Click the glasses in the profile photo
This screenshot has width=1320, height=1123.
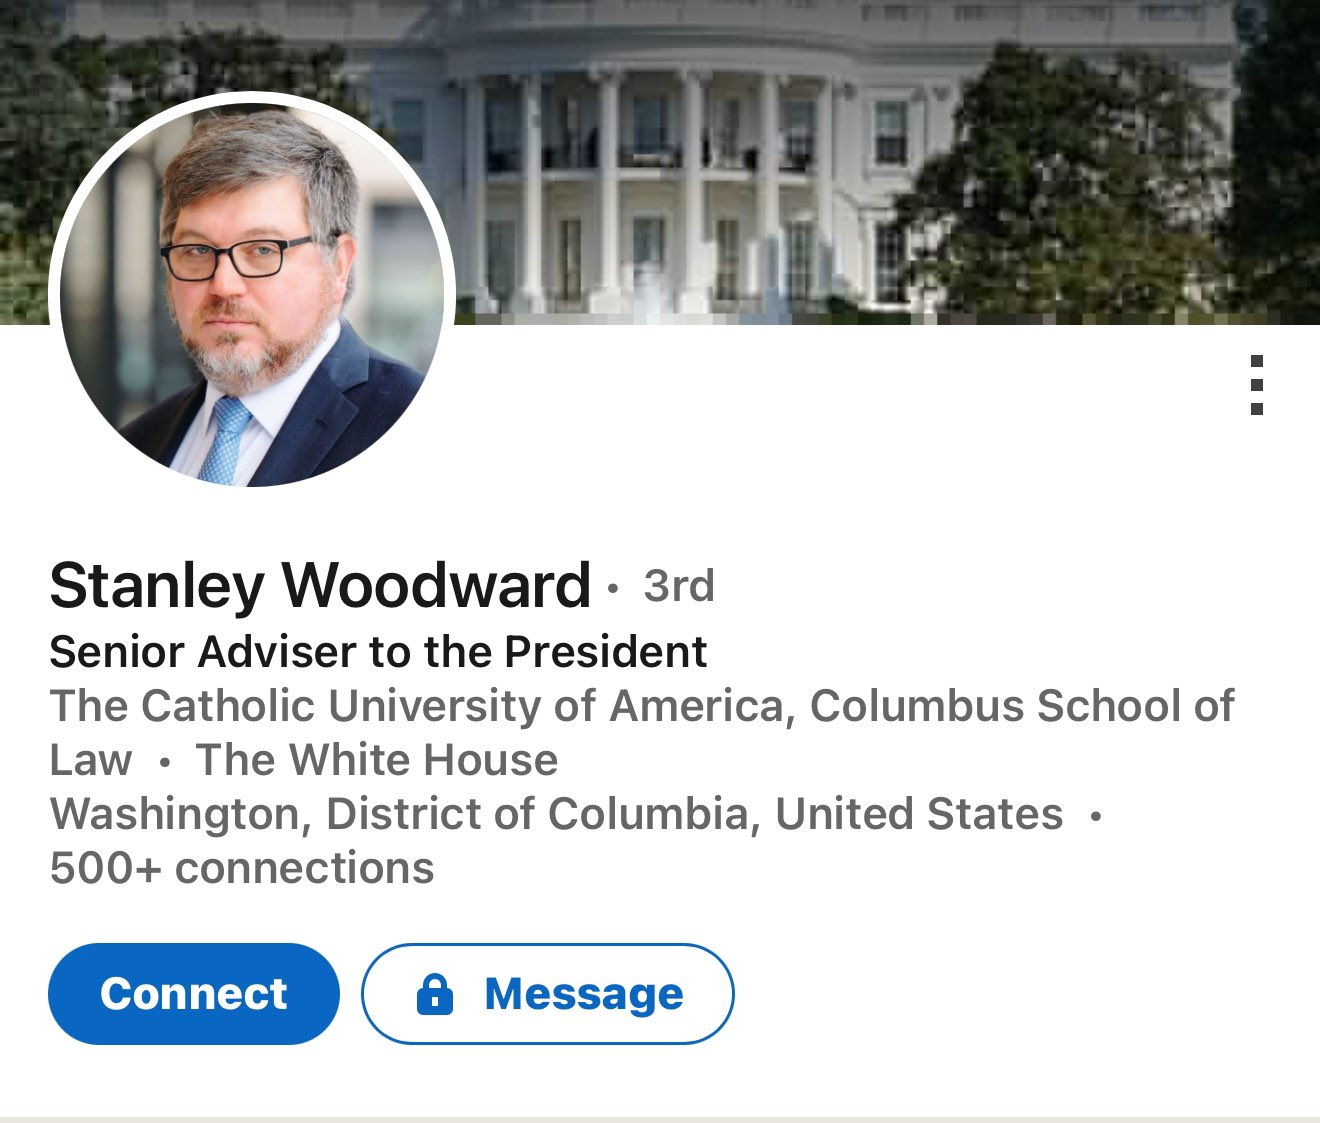(x=237, y=258)
